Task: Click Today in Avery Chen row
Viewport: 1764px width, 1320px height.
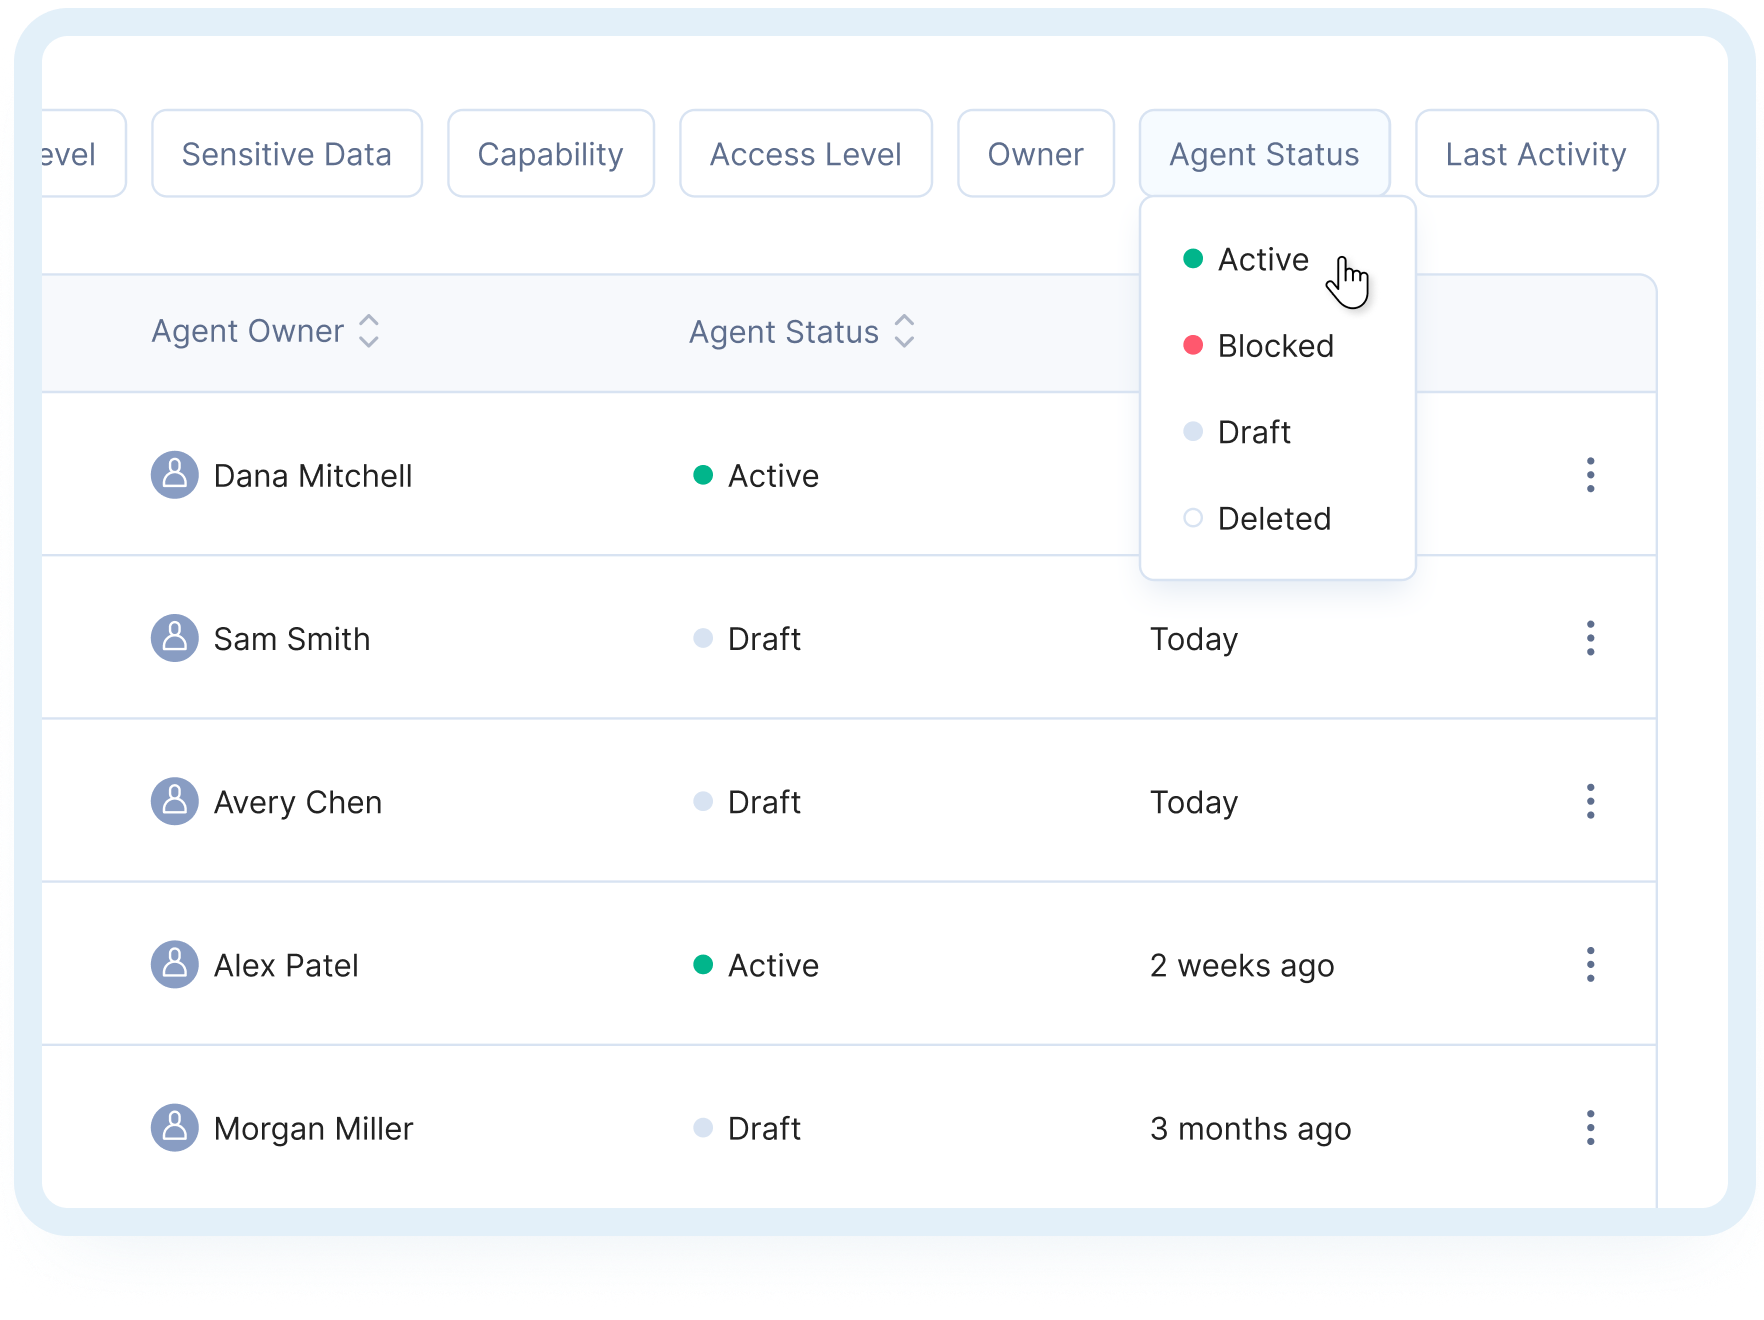Action: pos(1194,801)
